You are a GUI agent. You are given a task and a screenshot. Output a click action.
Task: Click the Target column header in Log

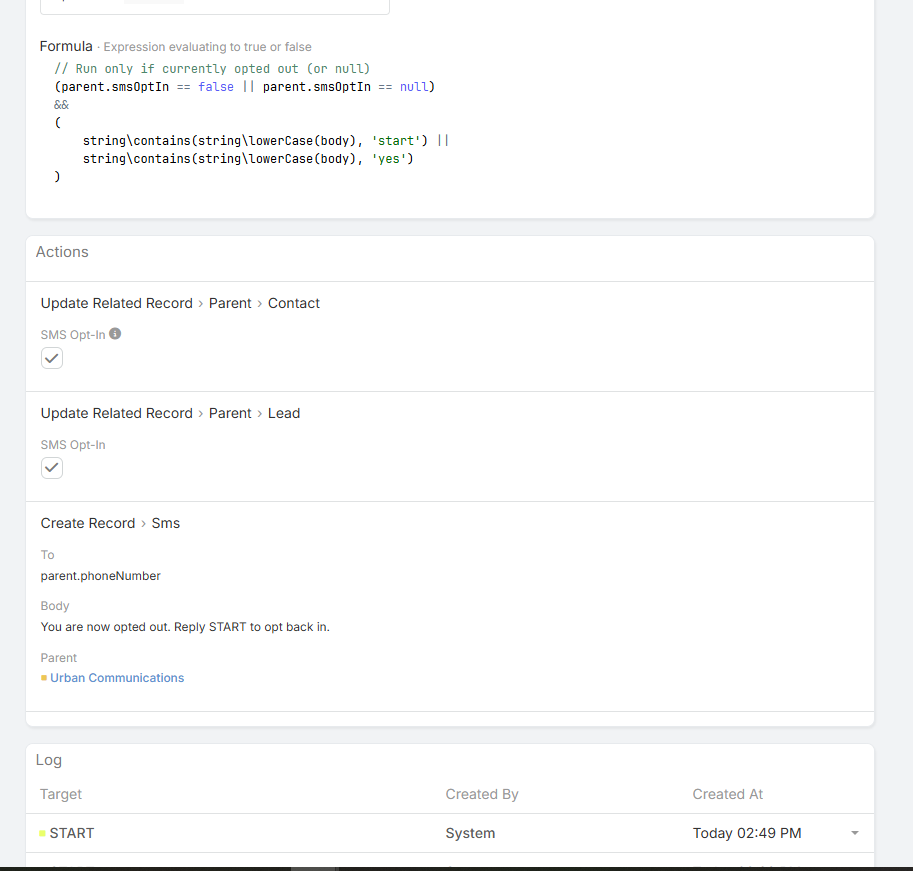click(61, 794)
